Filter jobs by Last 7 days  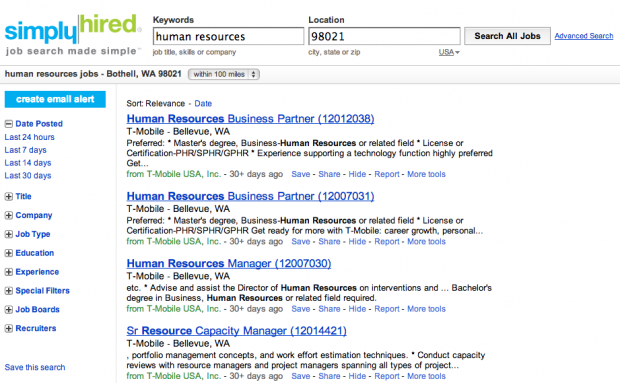click(25, 150)
